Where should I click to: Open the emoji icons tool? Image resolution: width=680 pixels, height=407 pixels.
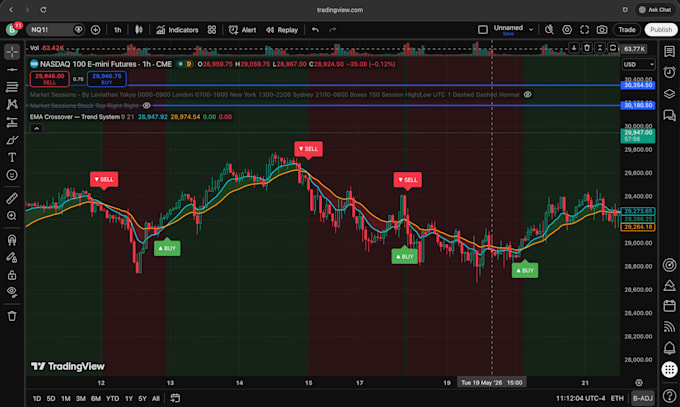[12, 175]
